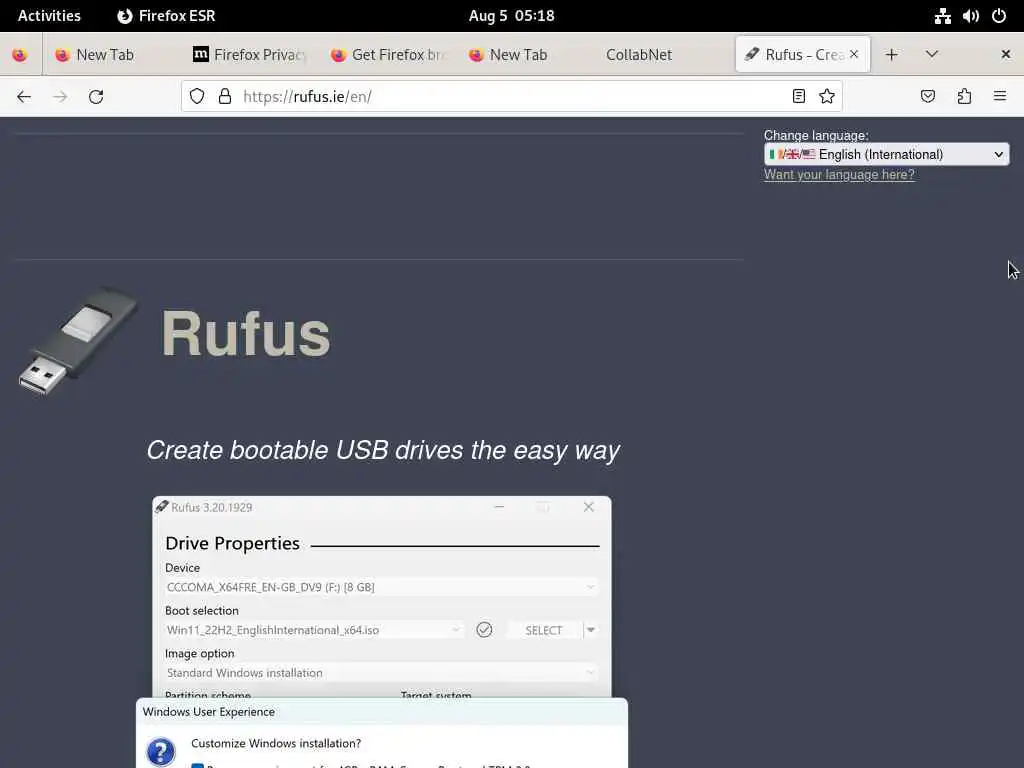Click 'Create bootable USB drives the easy way'
This screenshot has width=1024, height=768.
coord(383,451)
